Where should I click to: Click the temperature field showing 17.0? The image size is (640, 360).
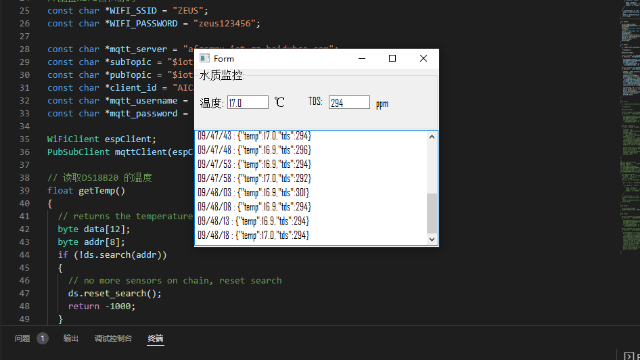[x=248, y=102]
